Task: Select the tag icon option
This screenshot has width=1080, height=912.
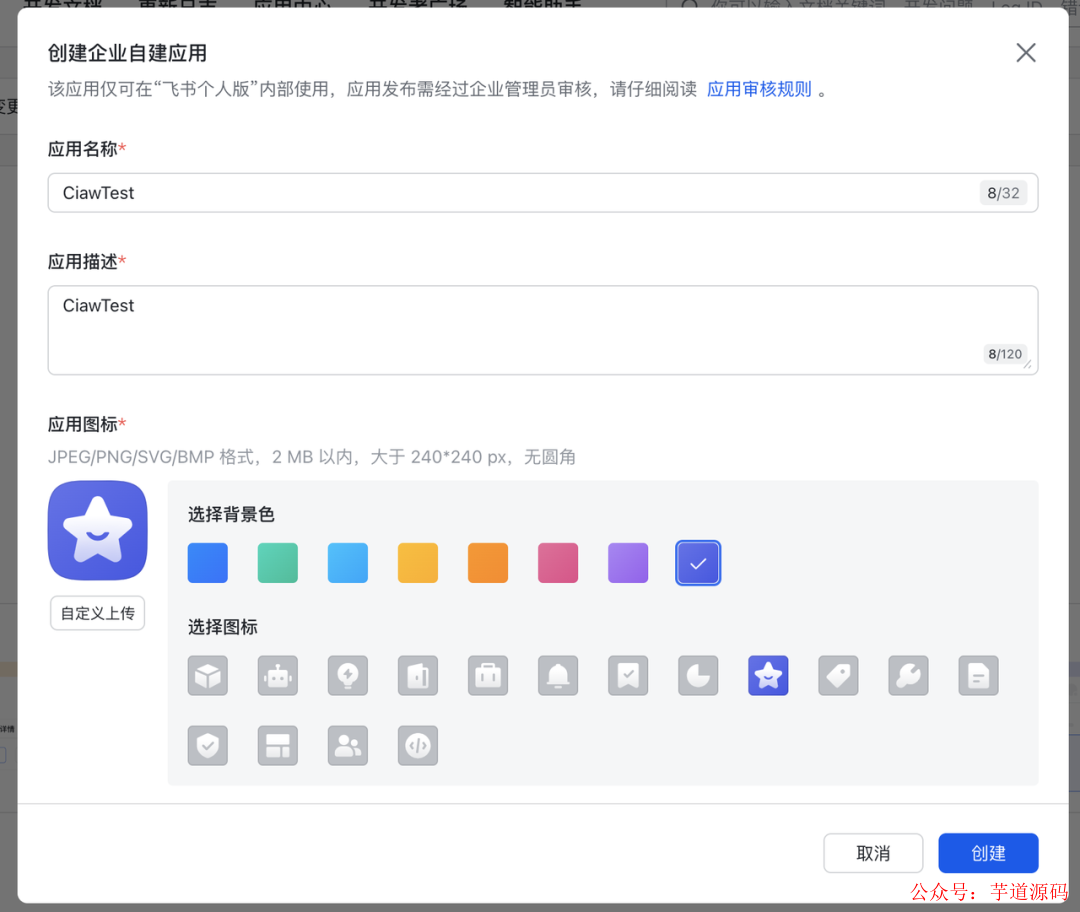Action: pos(838,675)
